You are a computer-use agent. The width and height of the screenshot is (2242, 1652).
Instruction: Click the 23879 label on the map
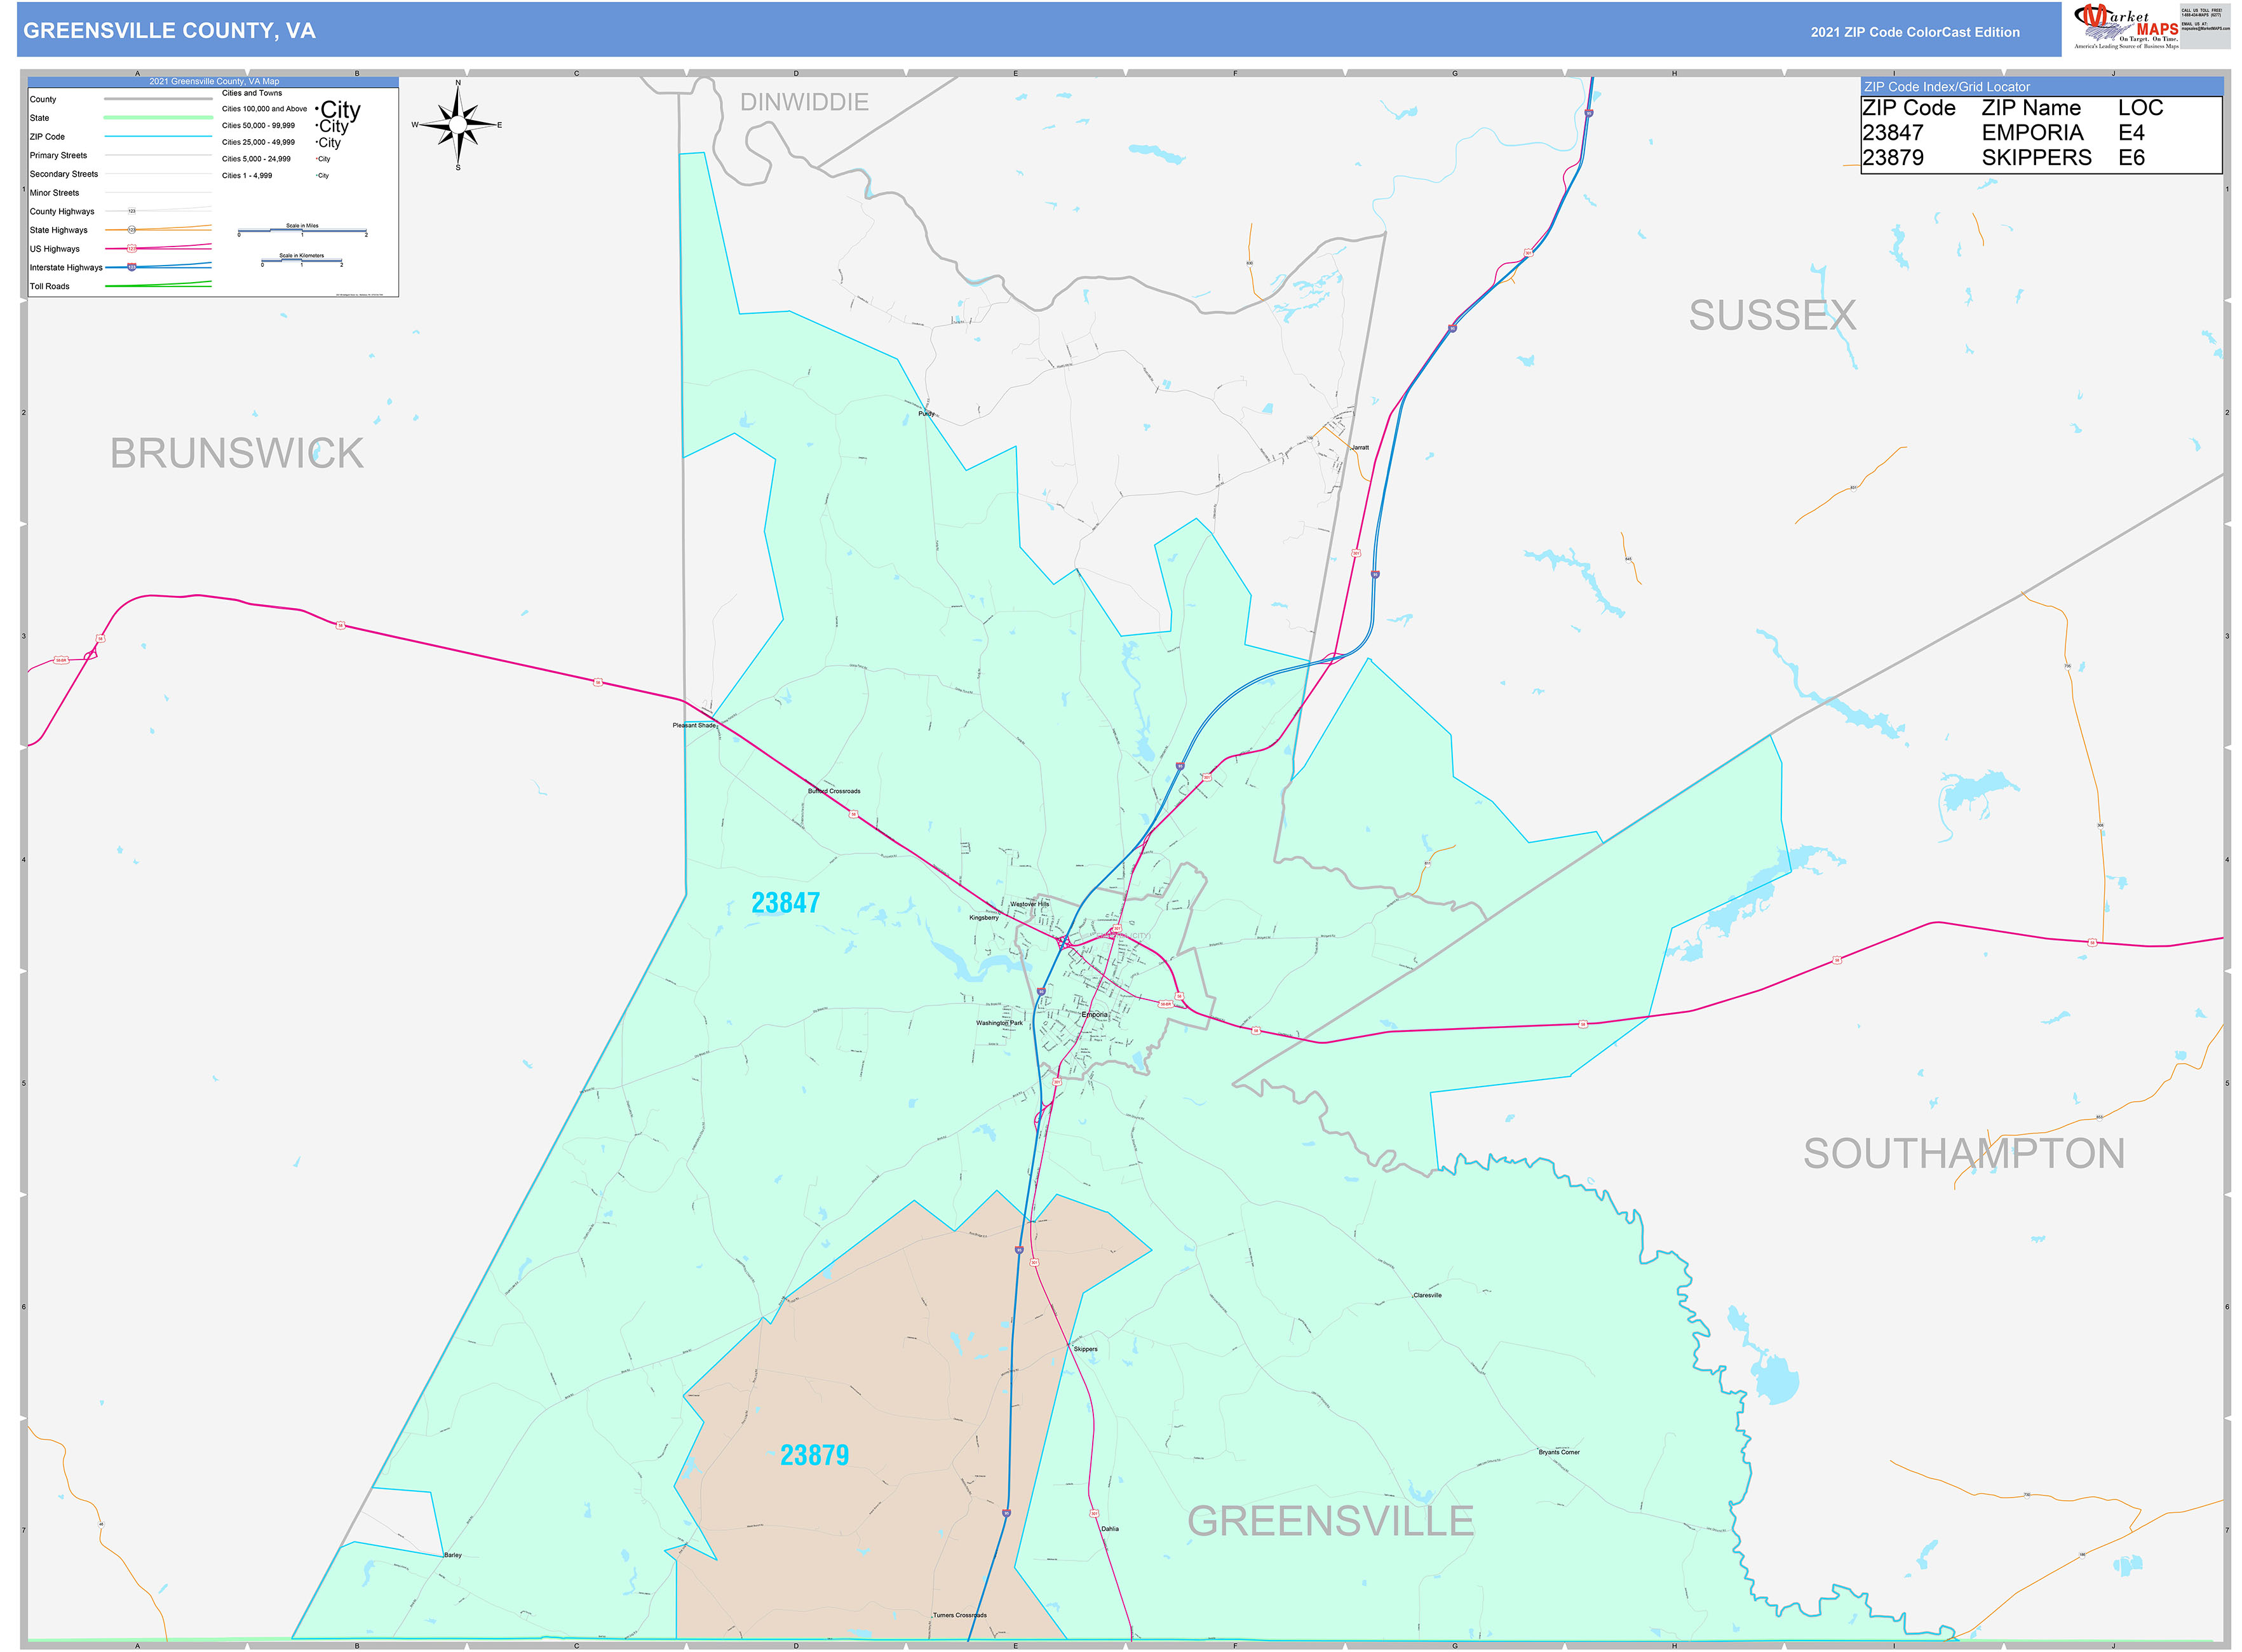(x=816, y=1456)
